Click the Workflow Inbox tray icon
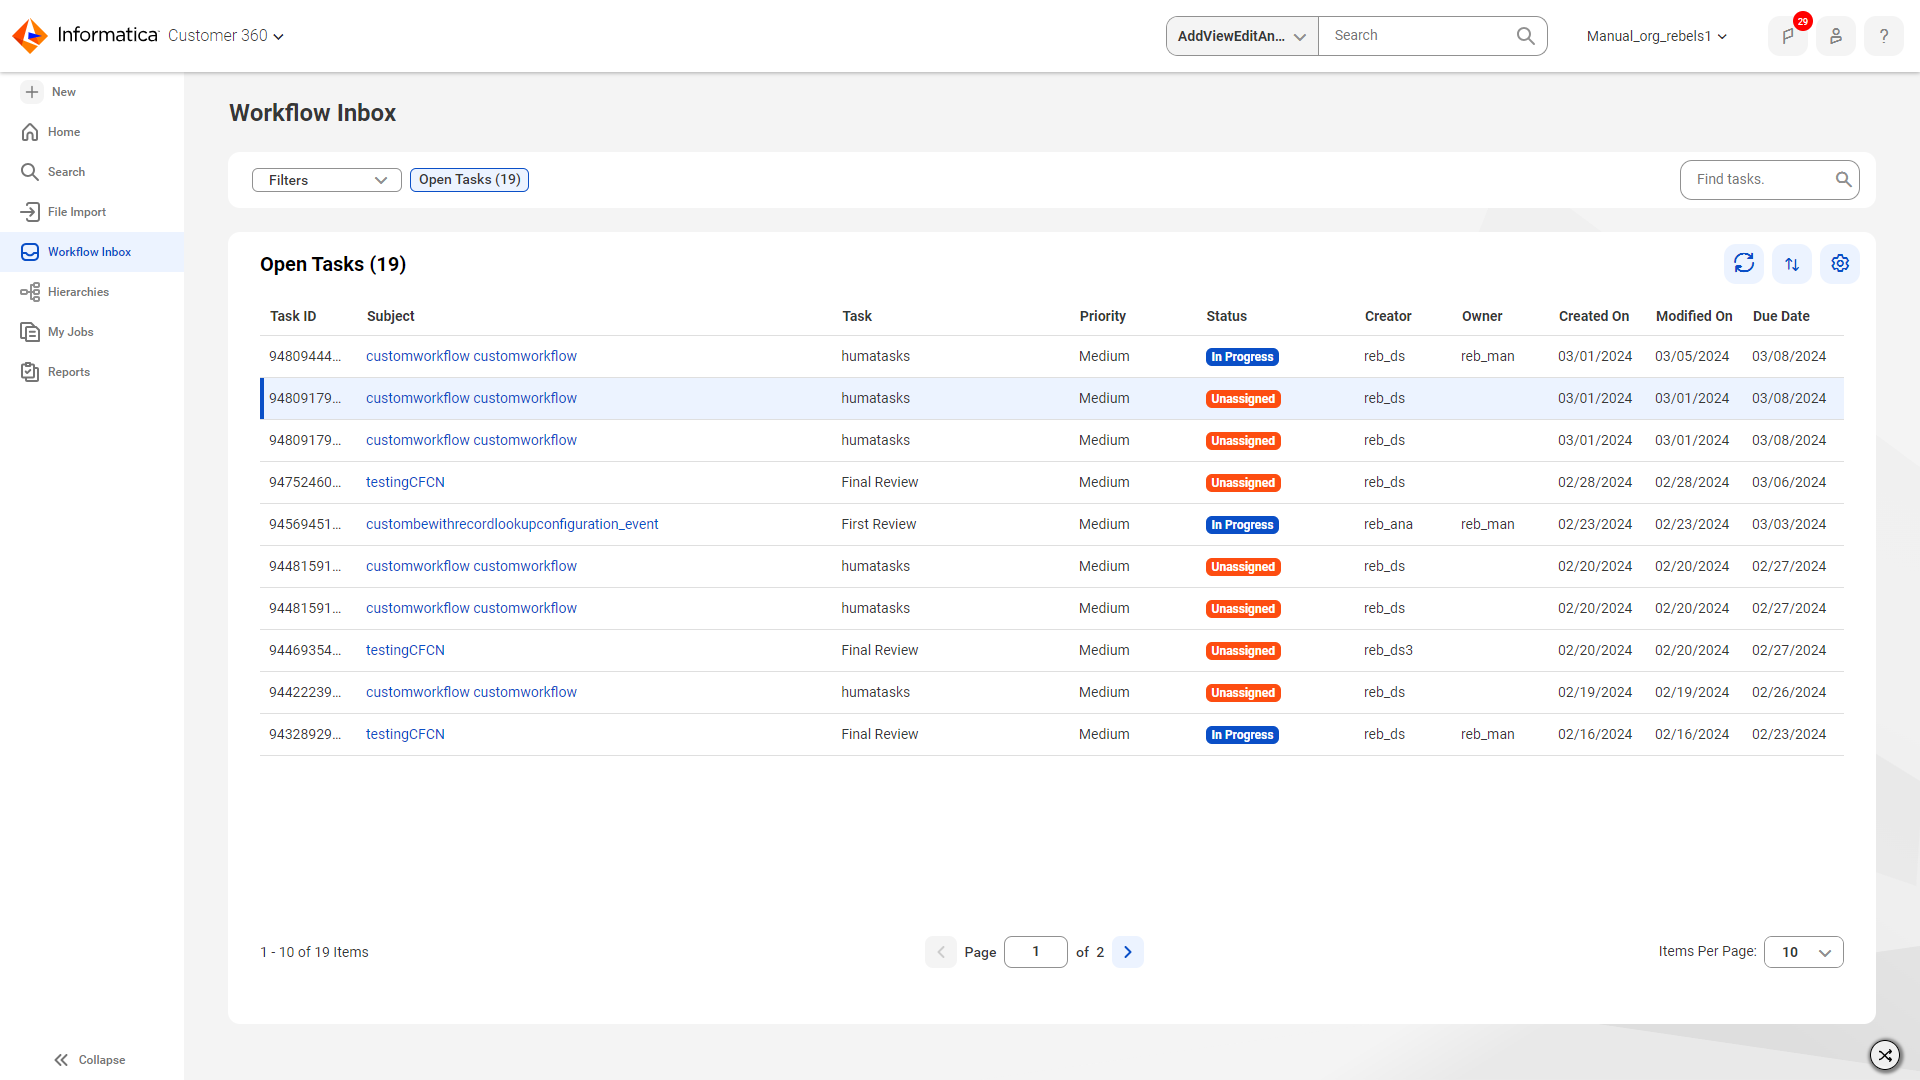 [x=30, y=252]
